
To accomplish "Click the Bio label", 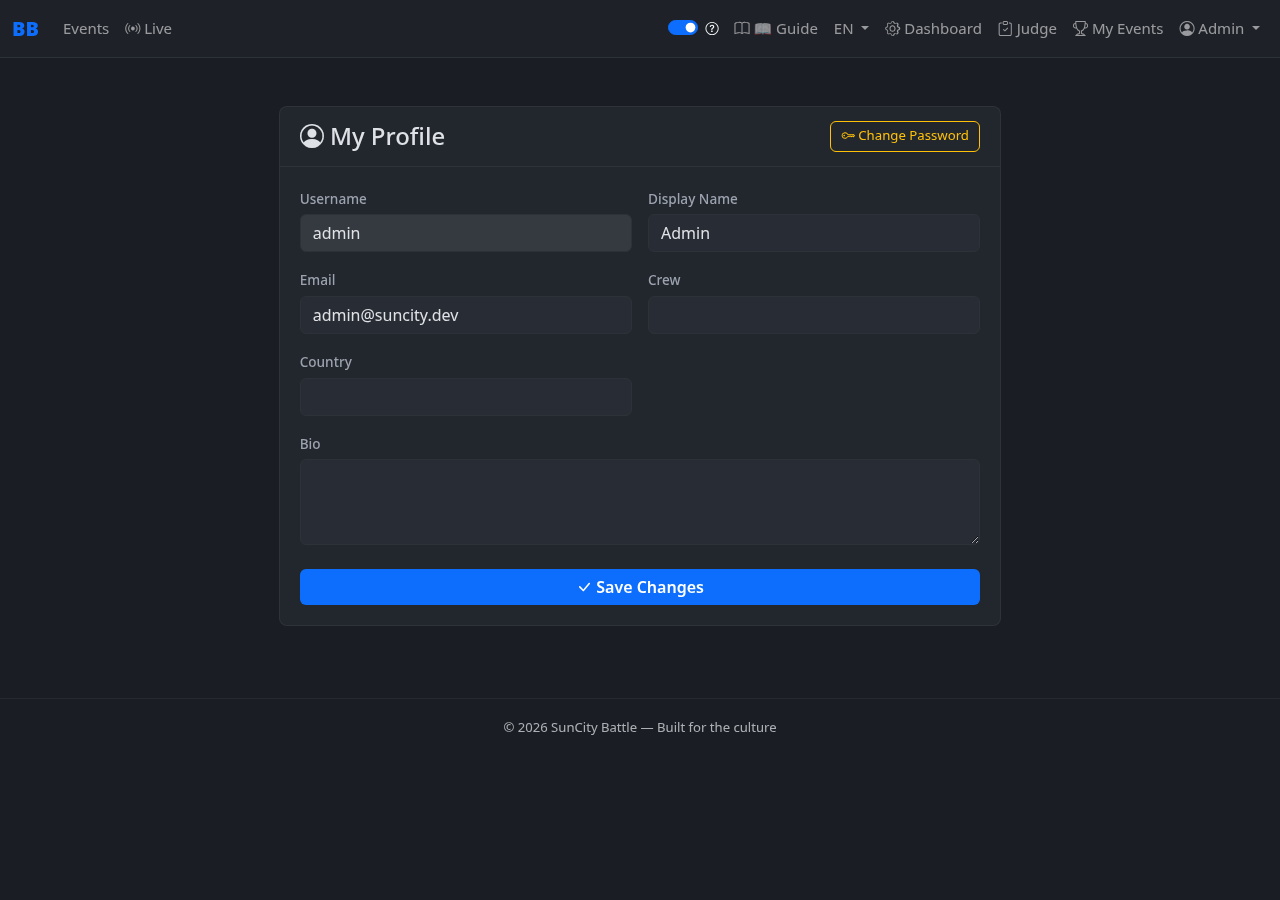I will pos(310,444).
